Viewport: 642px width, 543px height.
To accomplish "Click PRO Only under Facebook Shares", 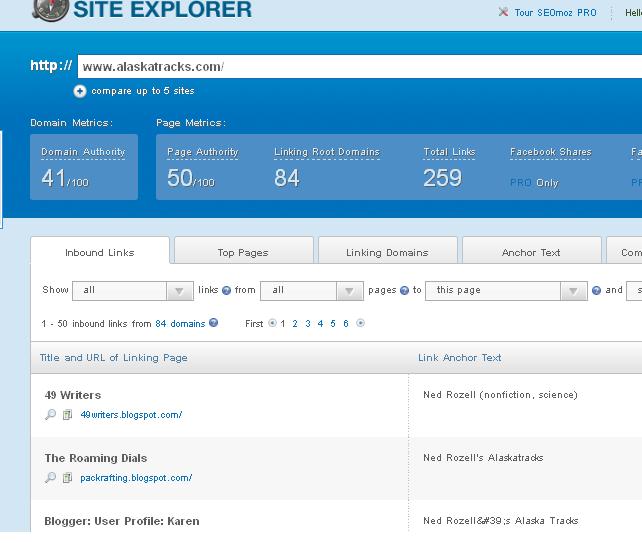I will point(534,183).
